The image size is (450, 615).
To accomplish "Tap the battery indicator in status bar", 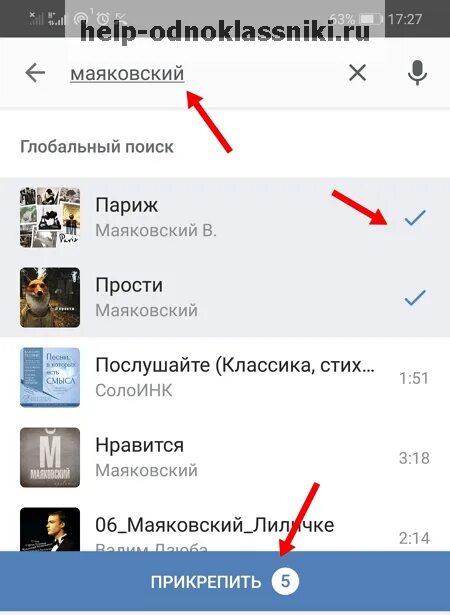I will coord(370,19).
